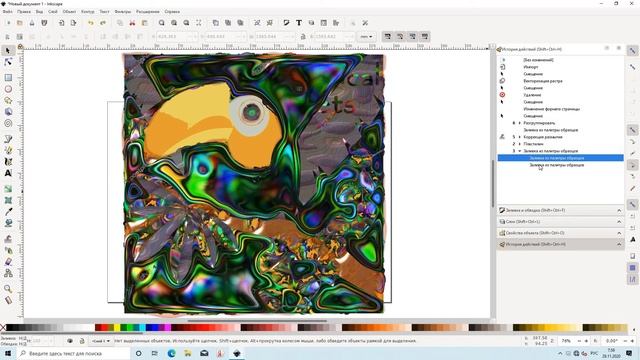Click the Export icon in toolbar

[73, 23]
